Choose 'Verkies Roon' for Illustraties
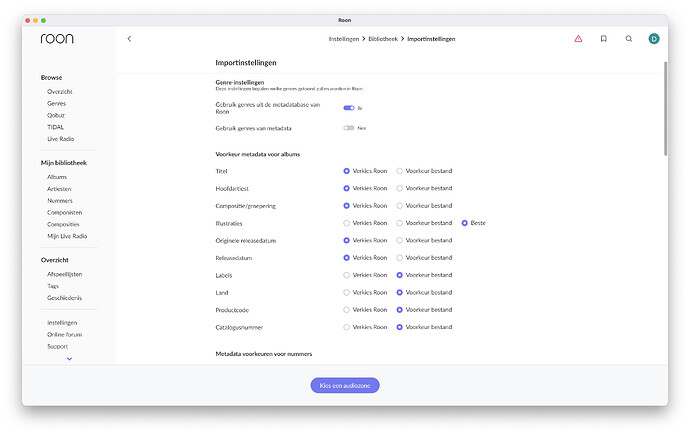 [x=347, y=223]
